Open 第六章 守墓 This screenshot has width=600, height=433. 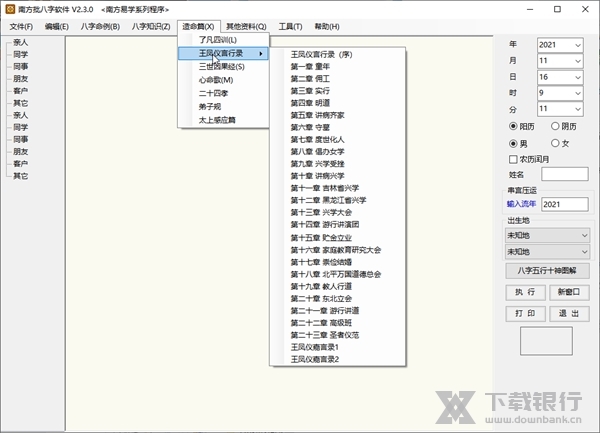338,127
